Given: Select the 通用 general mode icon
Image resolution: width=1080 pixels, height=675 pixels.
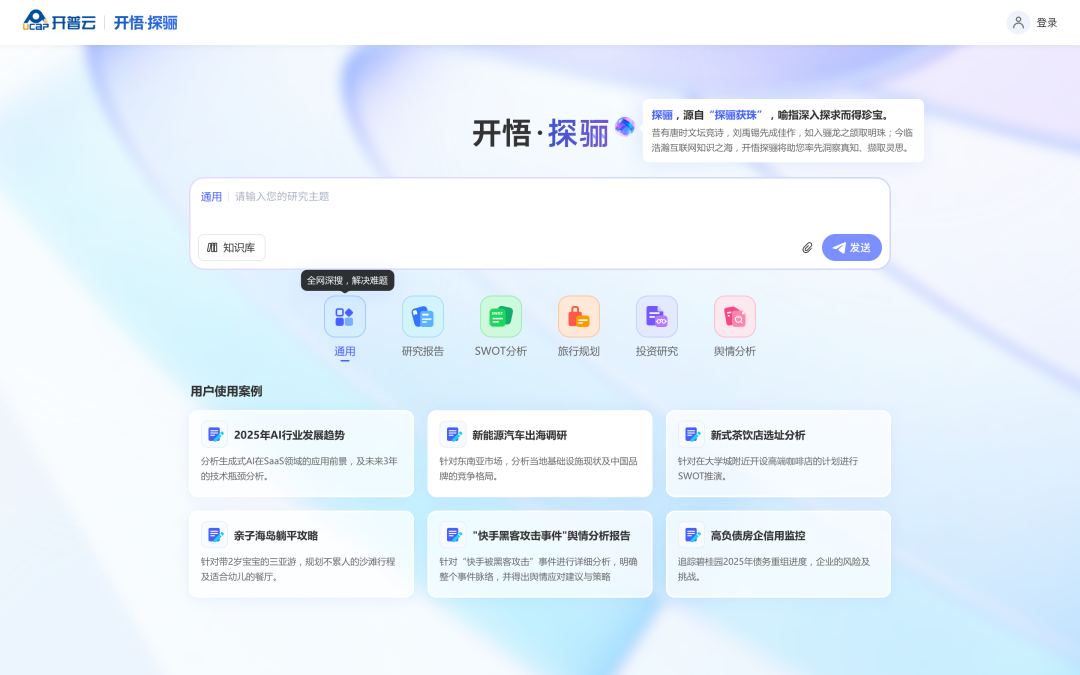Looking at the screenshot, I should (x=345, y=317).
